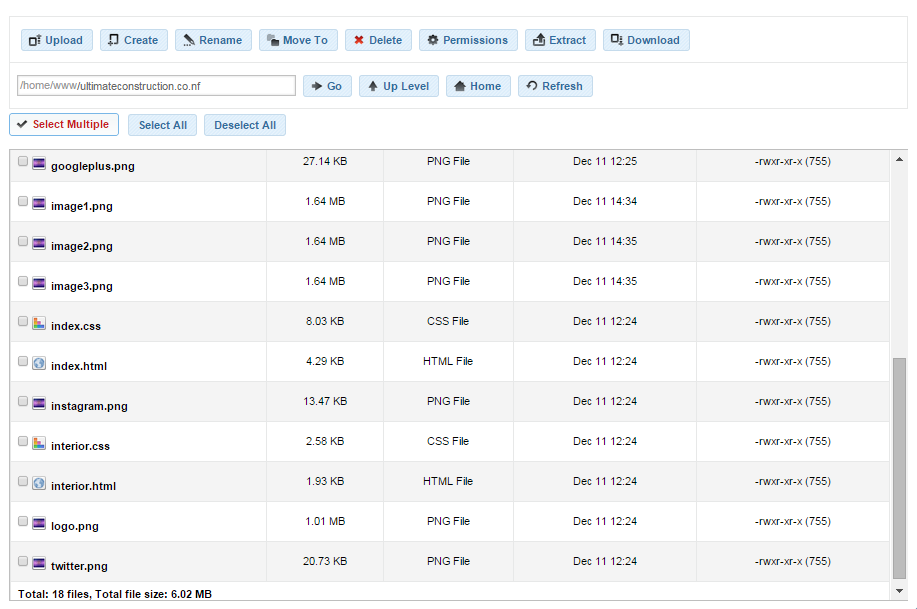
Task: Click the total files summary text
Action: [115, 594]
